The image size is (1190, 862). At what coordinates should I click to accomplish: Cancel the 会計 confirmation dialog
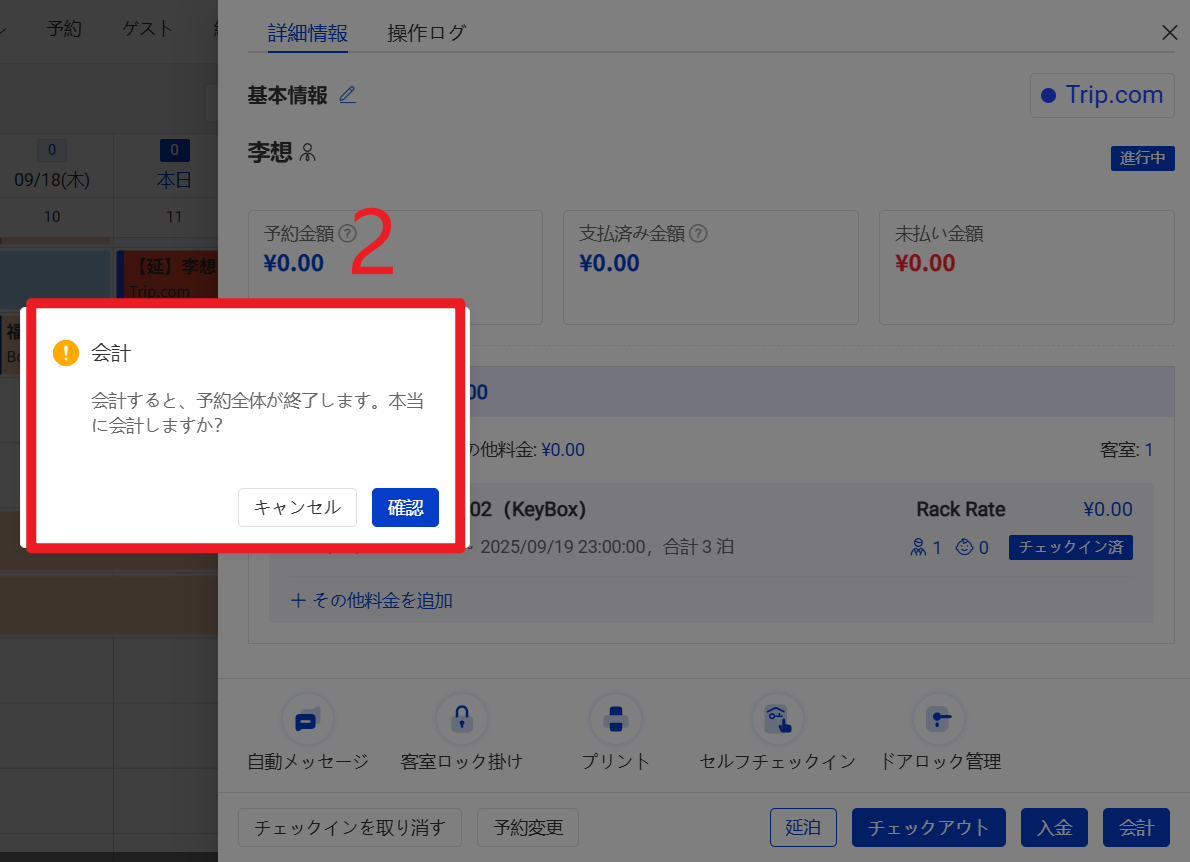tap(297, 507)
